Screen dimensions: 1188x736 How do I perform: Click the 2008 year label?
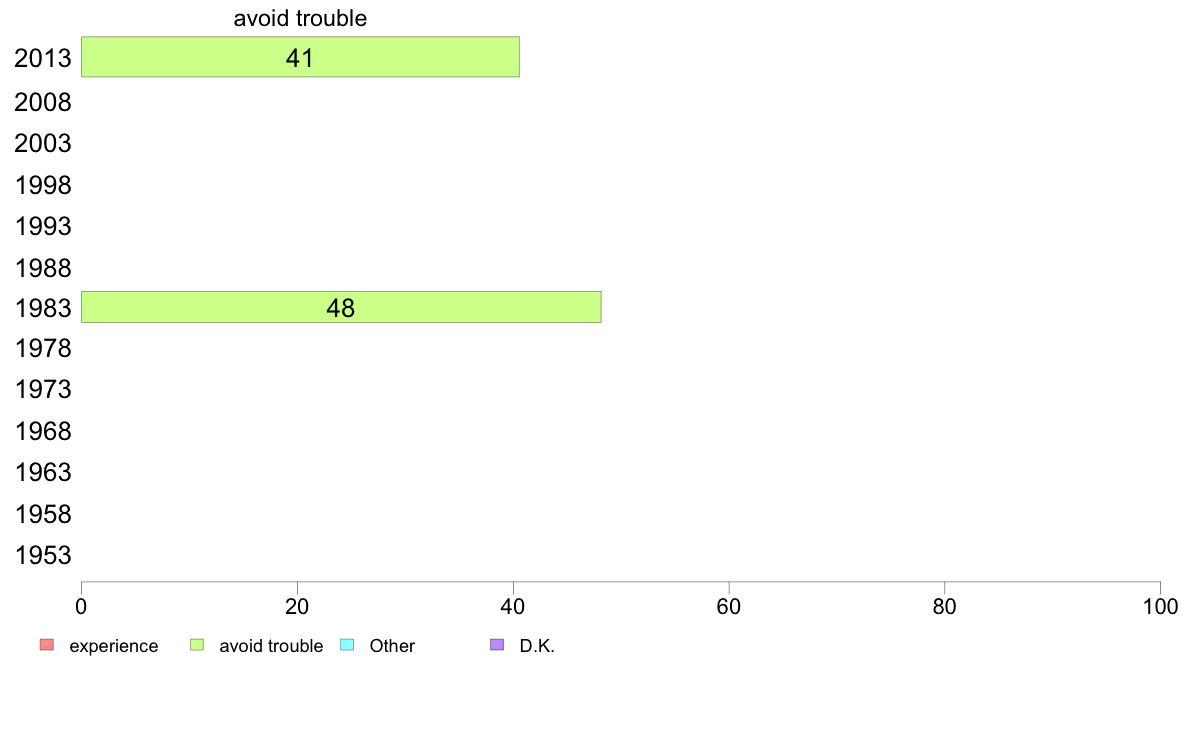42,102
